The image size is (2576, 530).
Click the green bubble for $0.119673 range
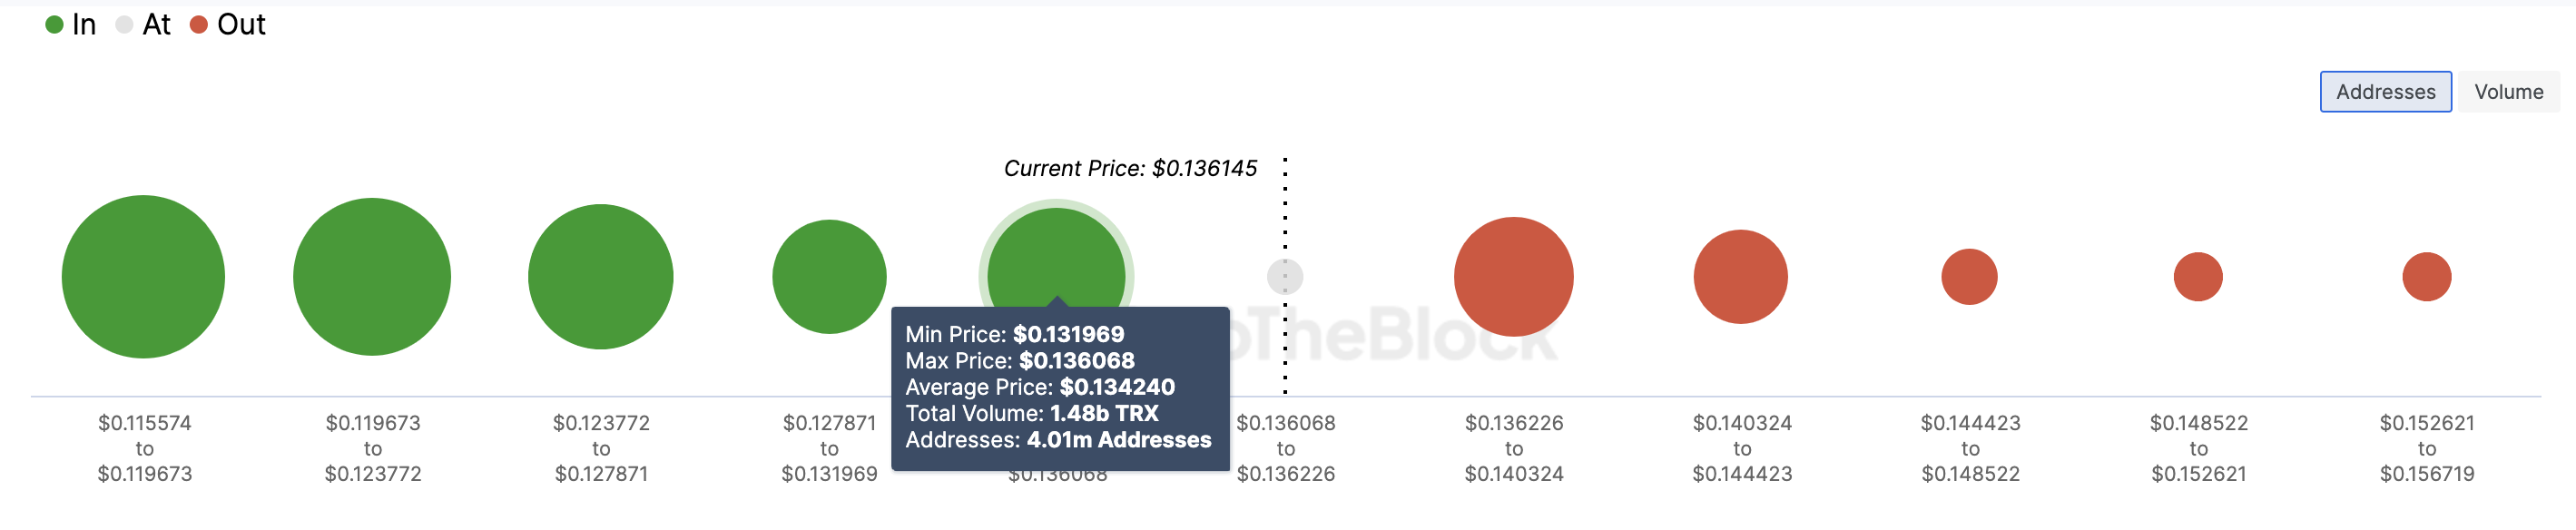point(372,277)
